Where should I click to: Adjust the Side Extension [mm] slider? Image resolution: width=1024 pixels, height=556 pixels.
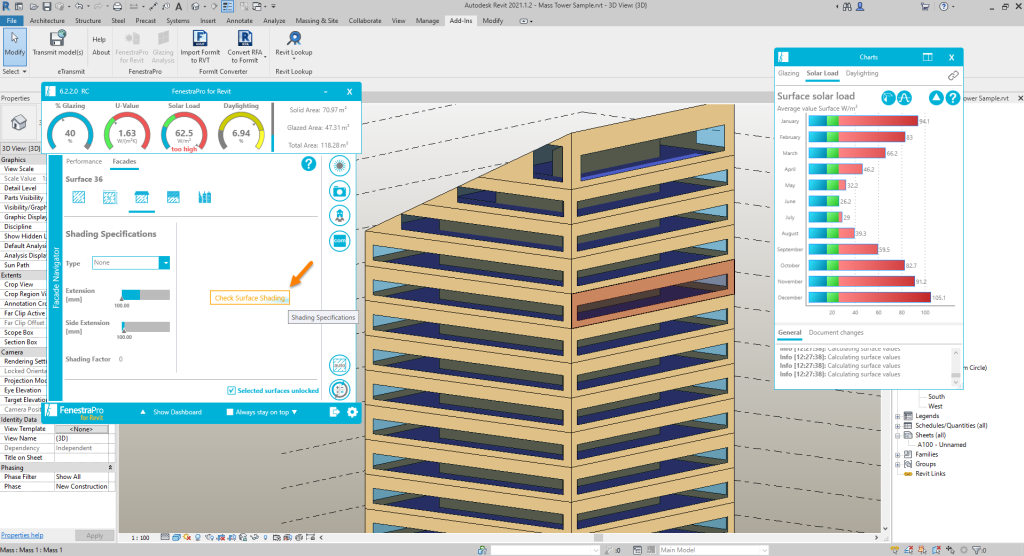pyautogui.click(x=145, y=327)
